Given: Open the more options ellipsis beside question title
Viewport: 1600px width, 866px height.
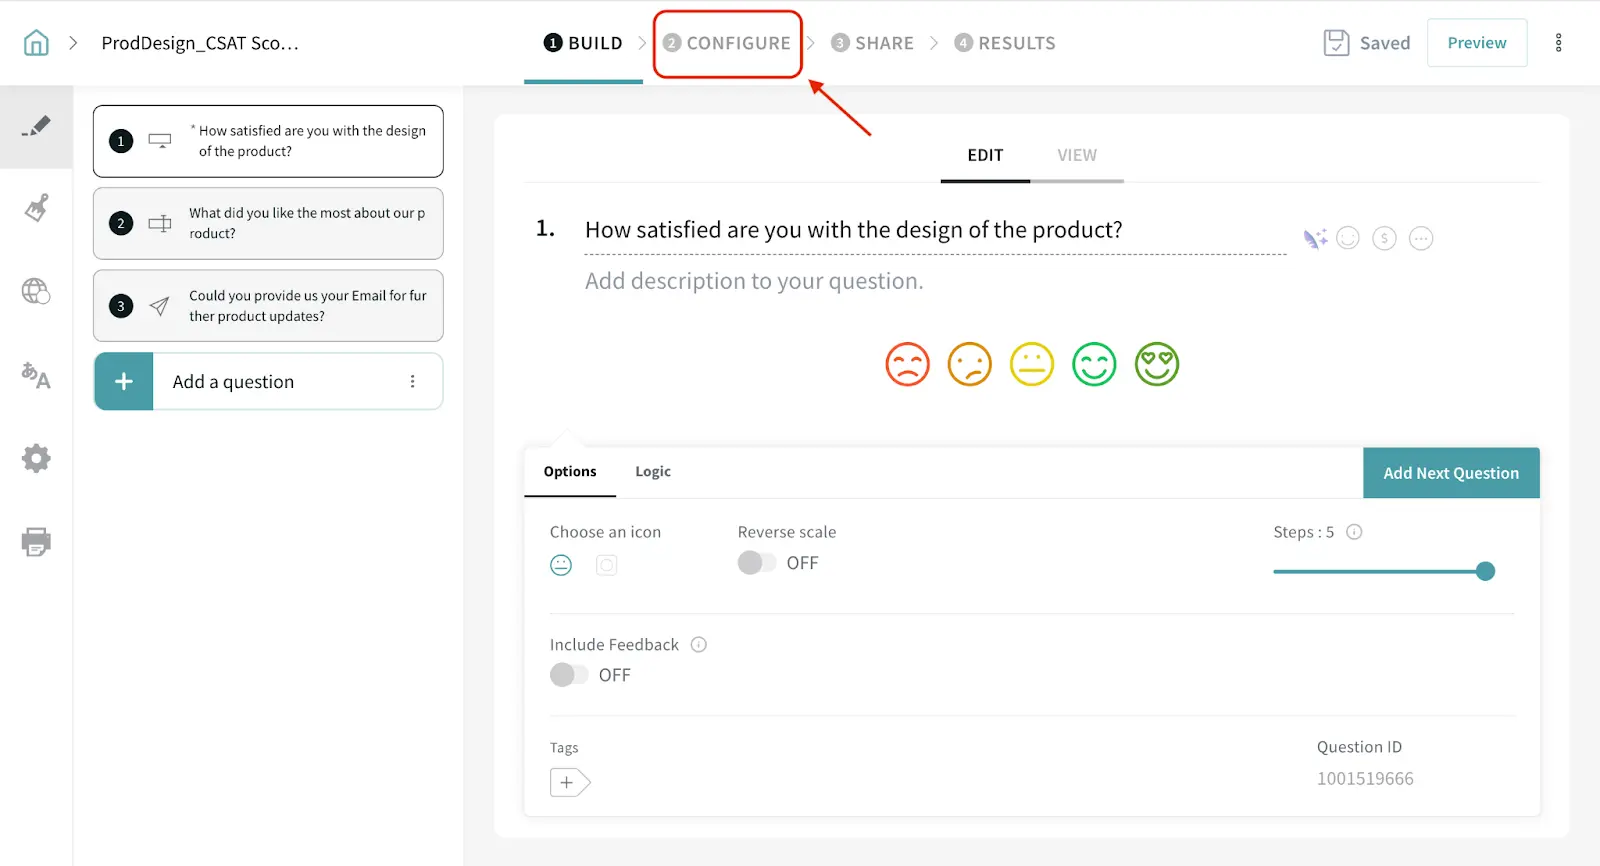Looking at the screenshot, I should coord(1420,239).
